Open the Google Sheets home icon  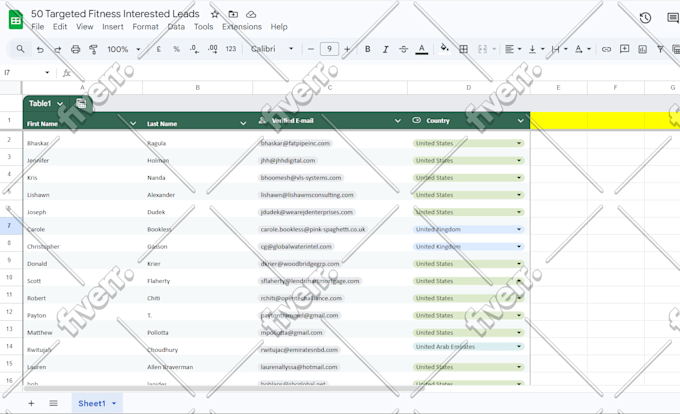(x=16, y=20)
